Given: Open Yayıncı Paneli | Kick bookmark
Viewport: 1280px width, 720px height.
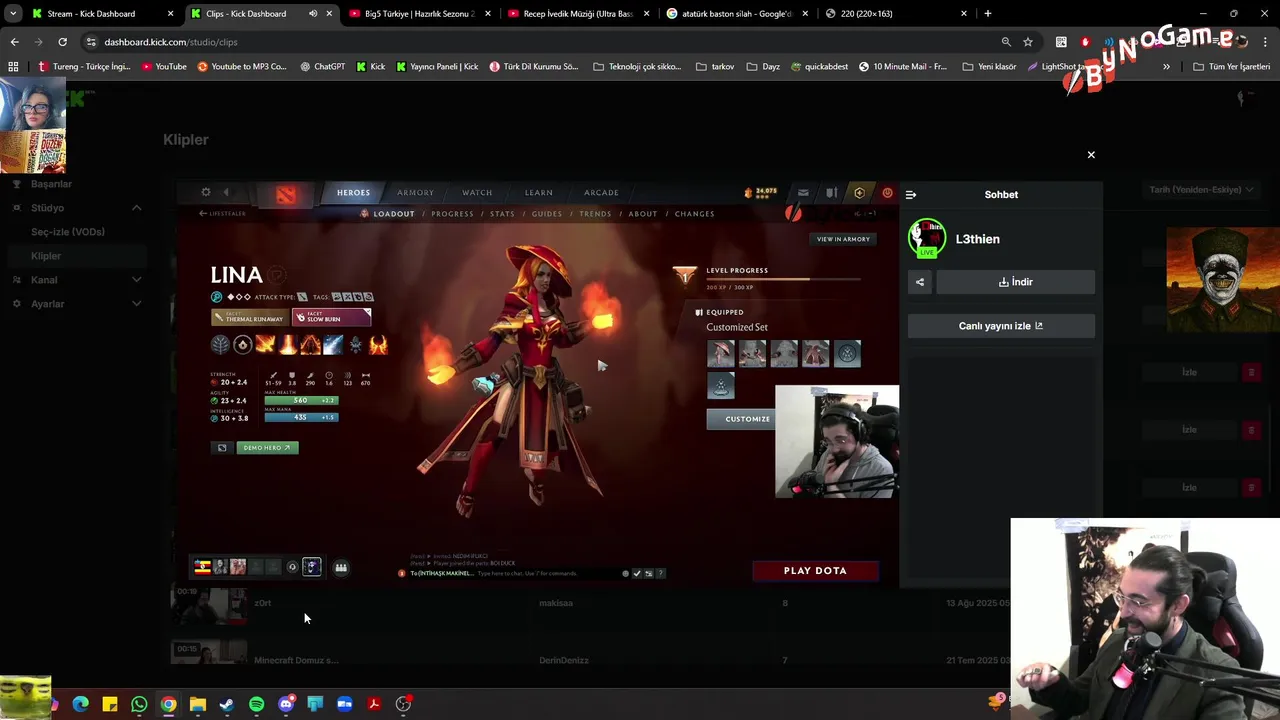Looking at the screenshot, I should pos(437,67).
